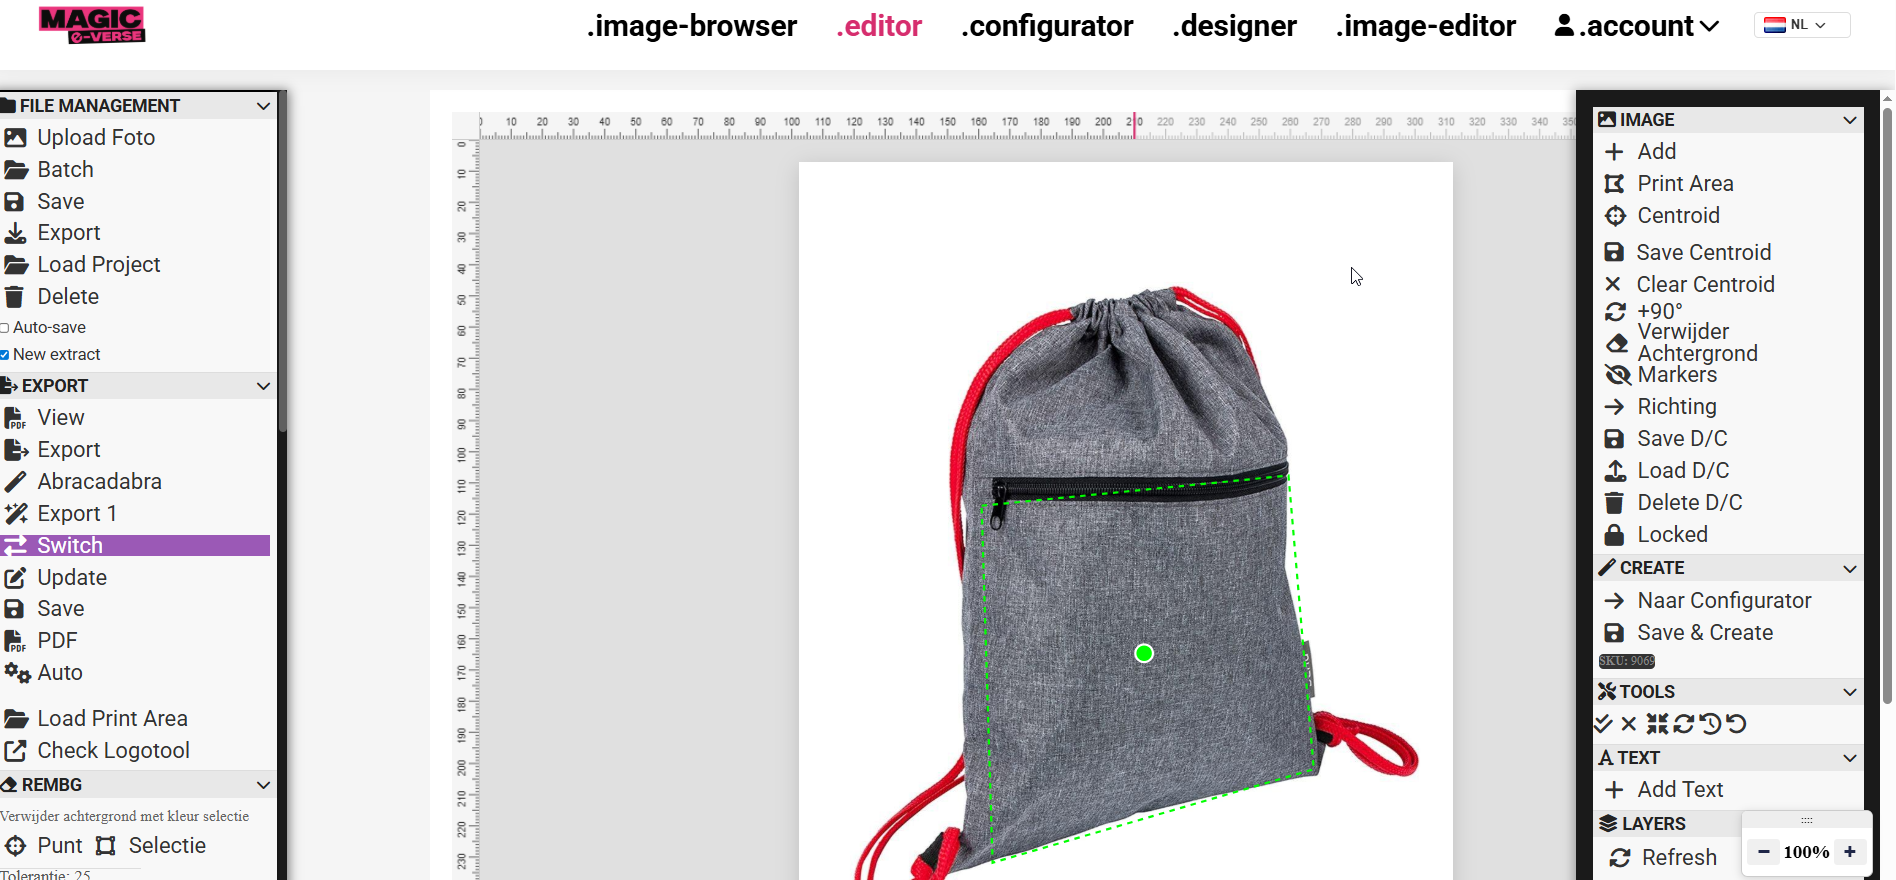Toggle the Locked padlock setting
Screen dimensions: 1896x880
(x=1671, y=535)
